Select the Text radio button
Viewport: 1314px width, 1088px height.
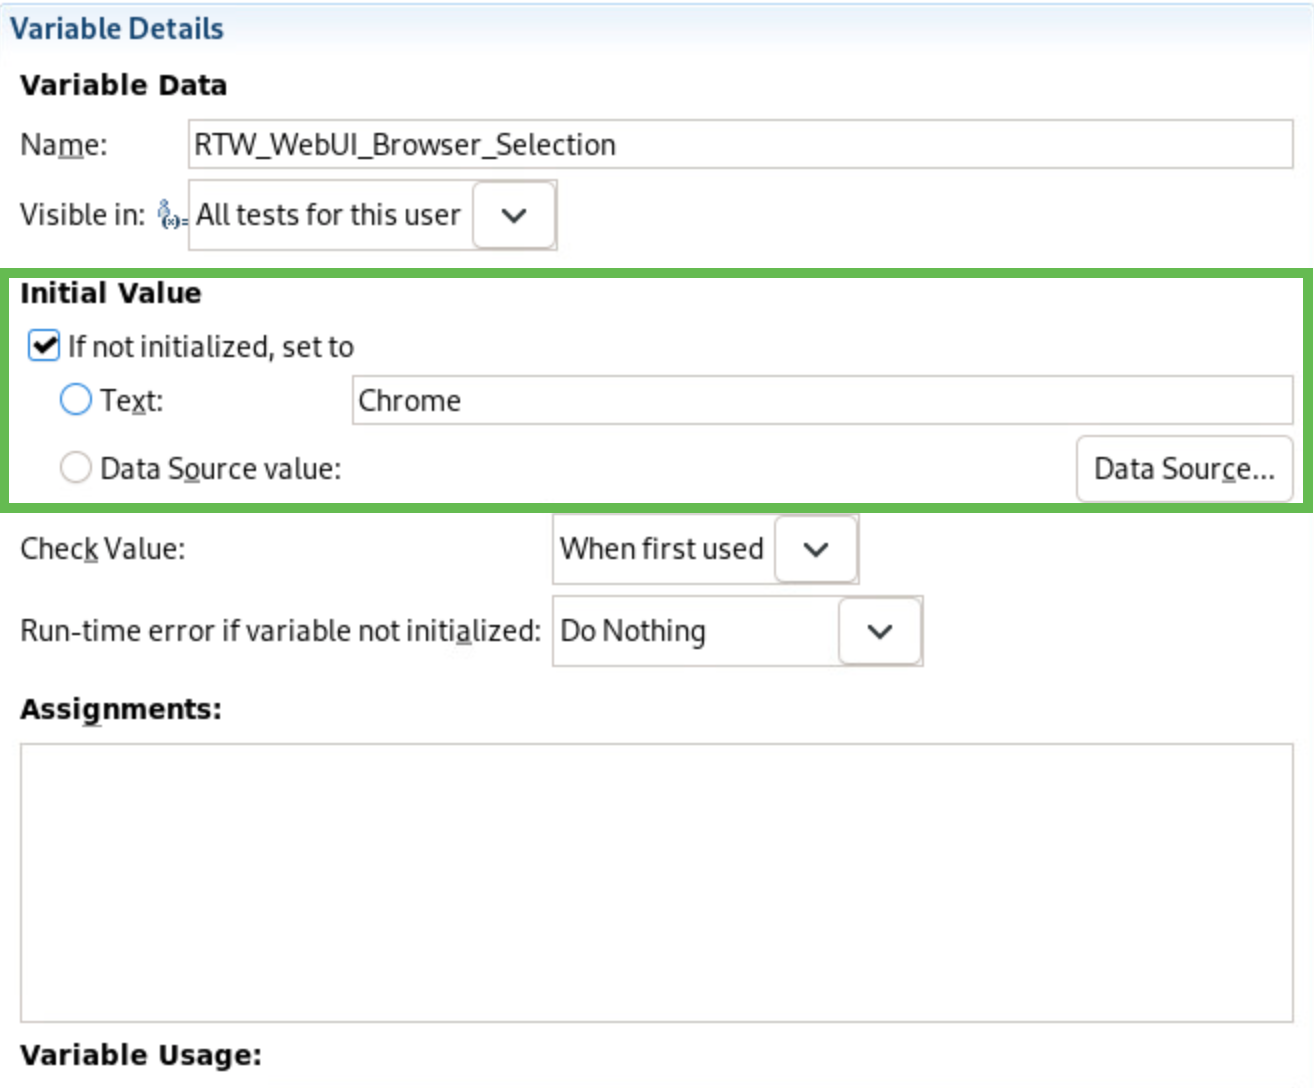[76, 400]
